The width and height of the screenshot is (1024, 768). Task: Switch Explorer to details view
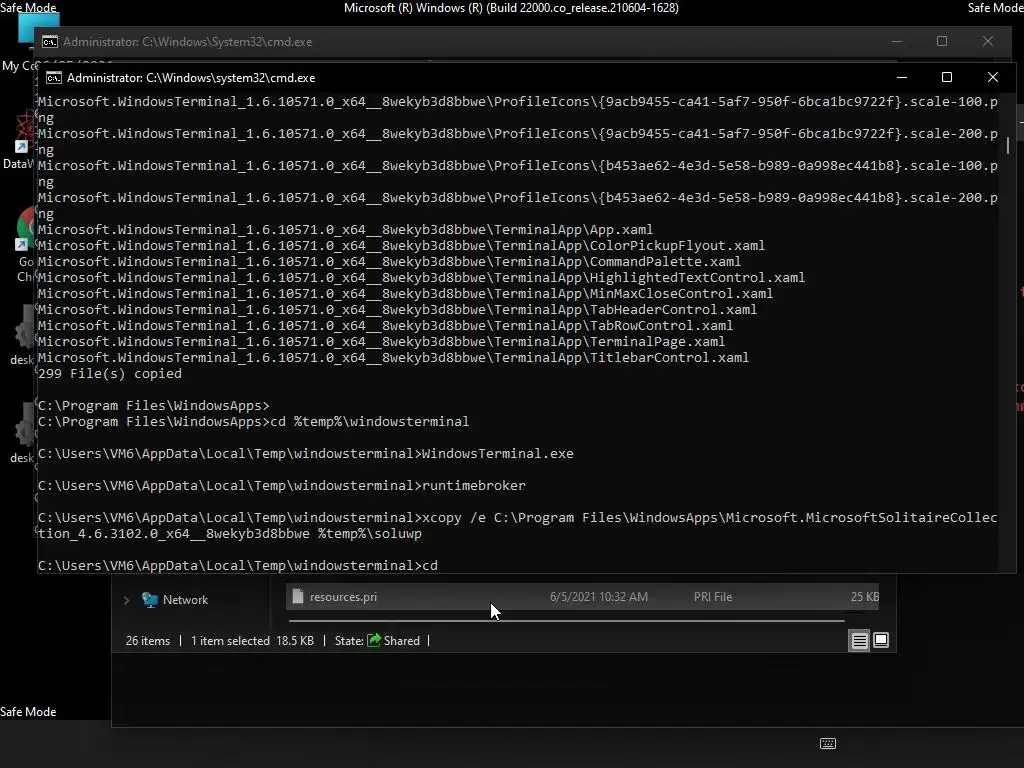coord(859,641)
